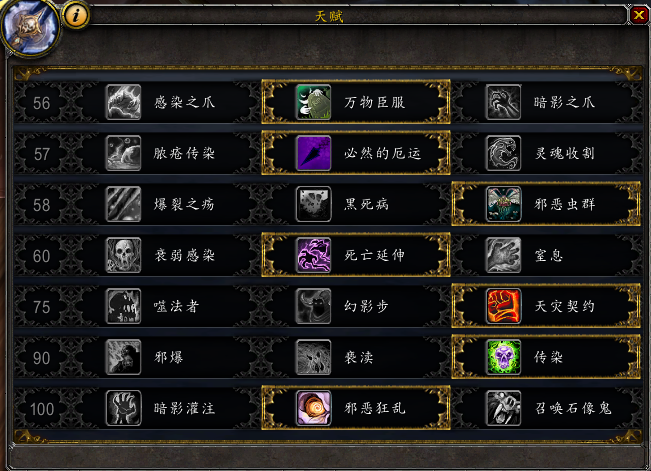Click the 万物臣服 talent icon
Viewport: 651px width, 471px height.
pos(313,102)
